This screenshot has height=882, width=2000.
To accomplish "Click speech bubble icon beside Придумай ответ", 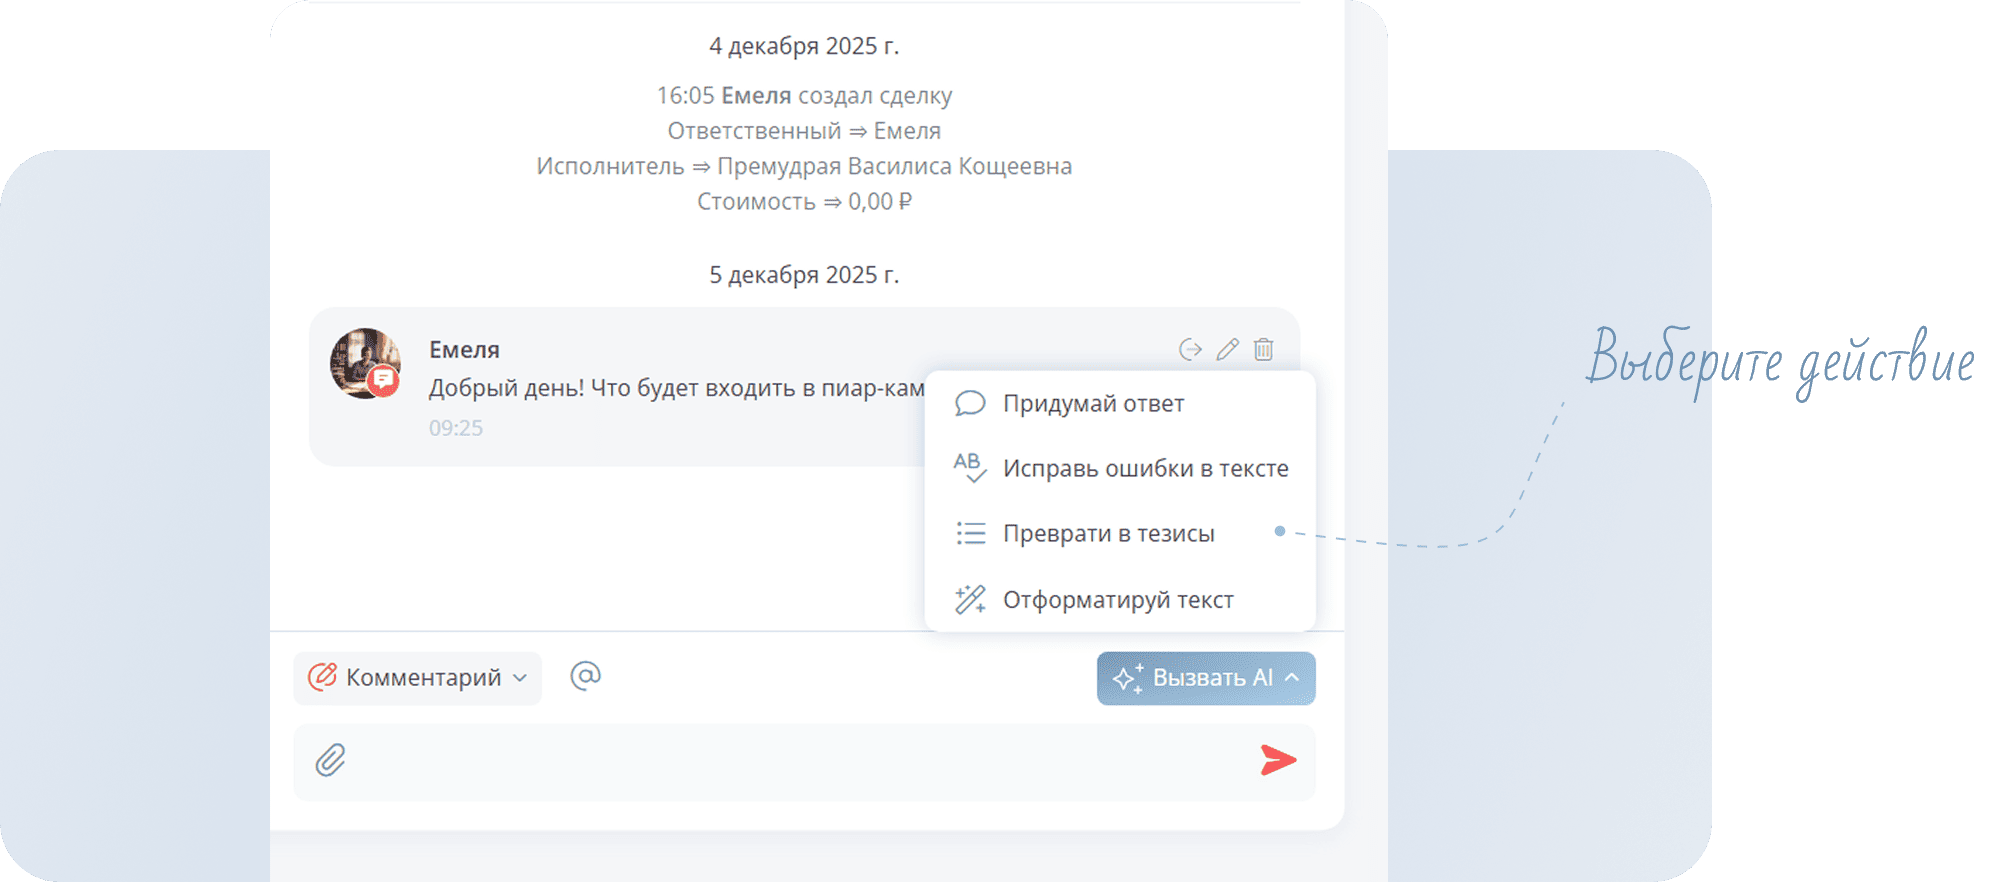I will click(969, 403).
